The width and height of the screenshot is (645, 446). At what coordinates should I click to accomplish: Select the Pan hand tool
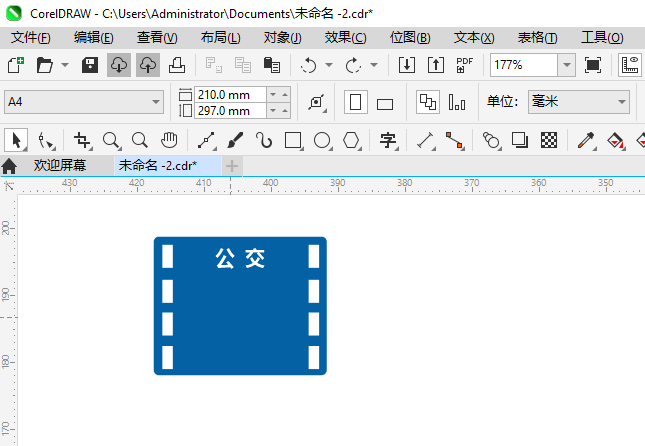169,141
